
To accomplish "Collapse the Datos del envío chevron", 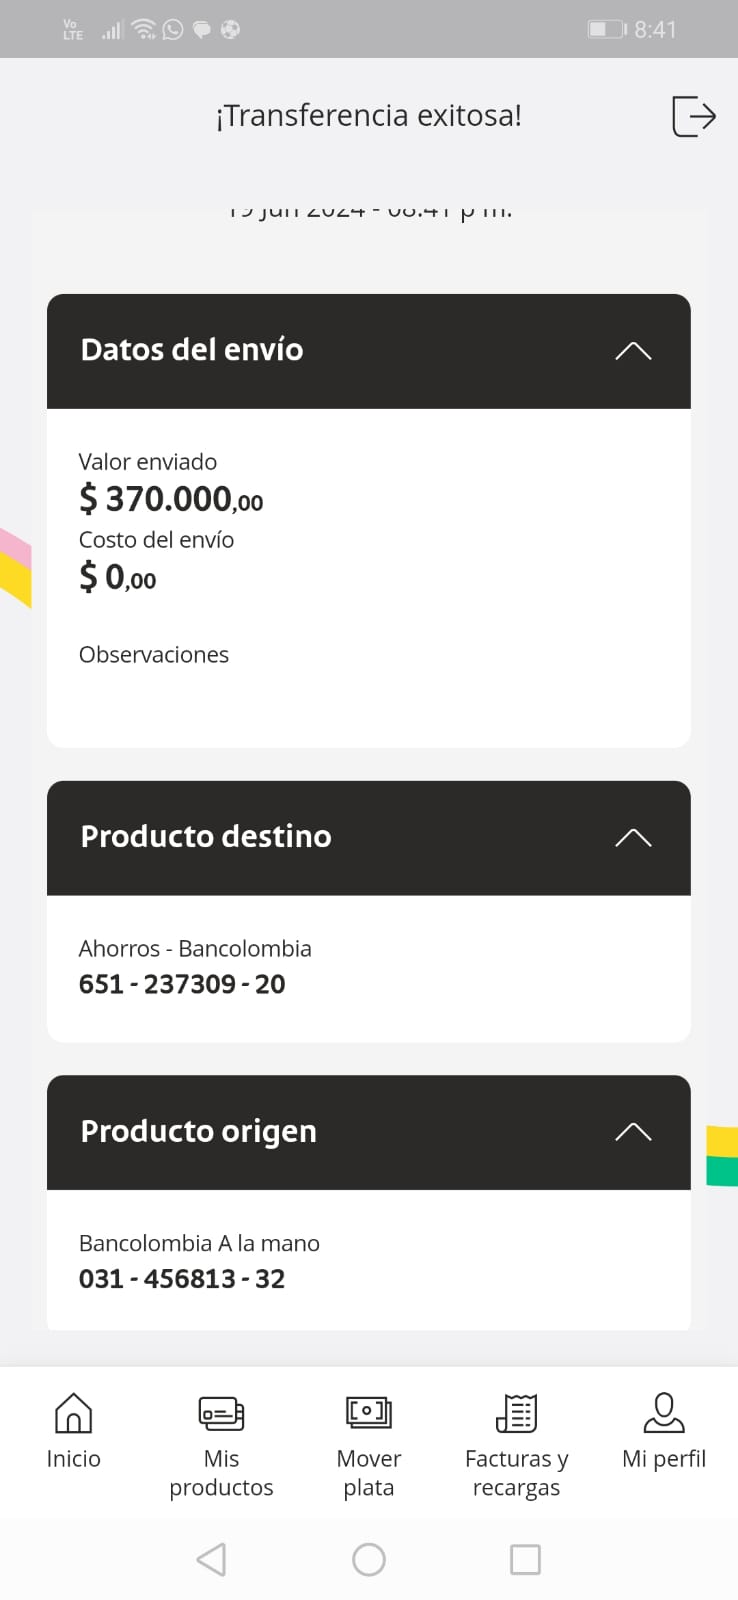I will [633, 351].
